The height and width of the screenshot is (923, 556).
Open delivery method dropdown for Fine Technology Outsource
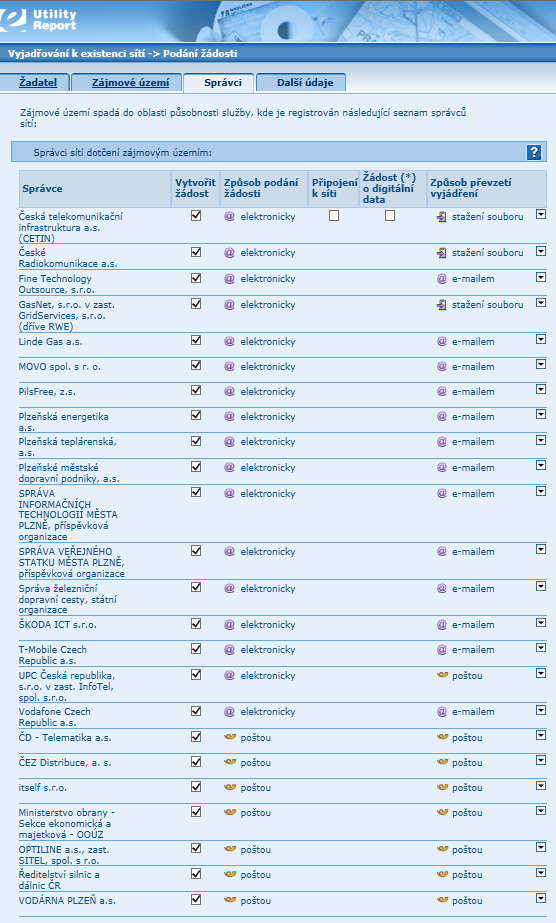(x=541, y=277)
